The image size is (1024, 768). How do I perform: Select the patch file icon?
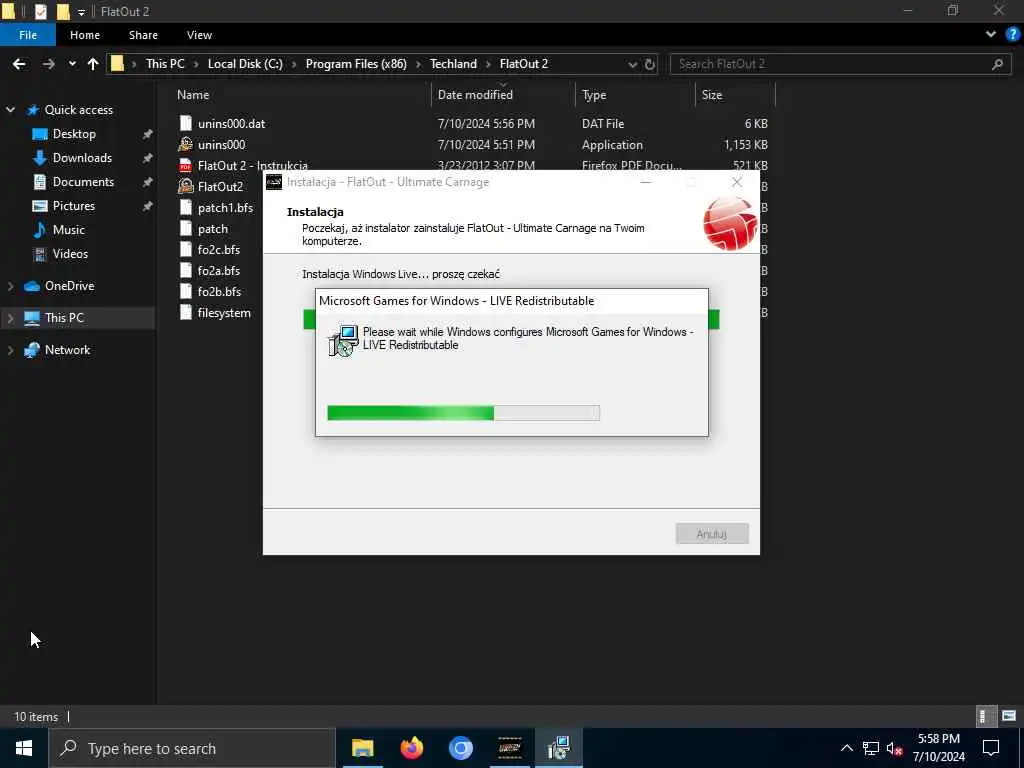pyautogui.click(x=185, y=229)
